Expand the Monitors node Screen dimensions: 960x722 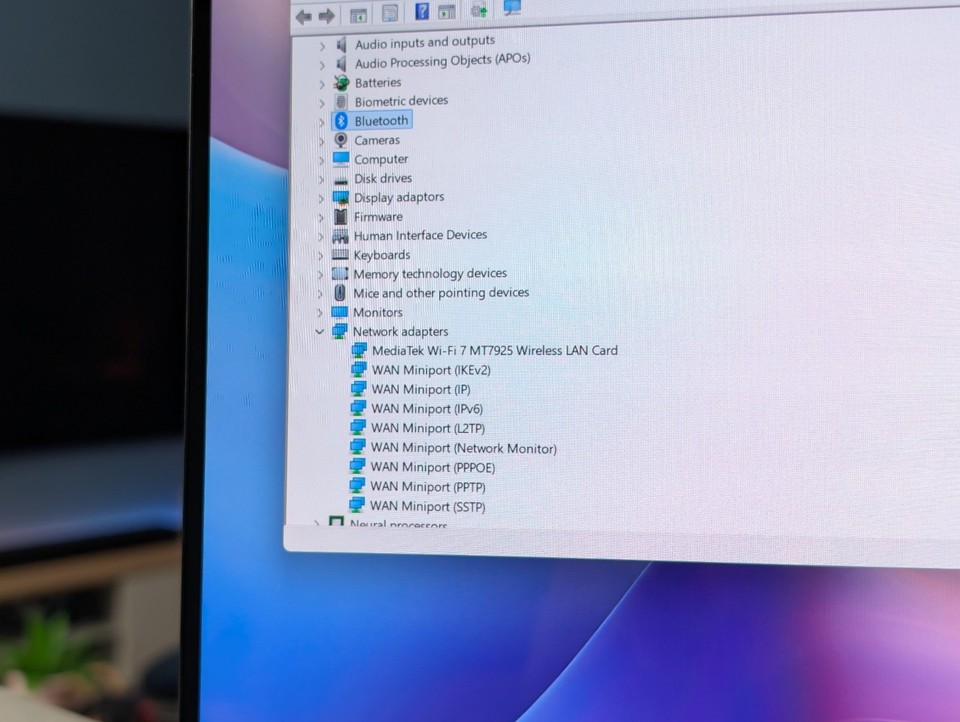320,313
